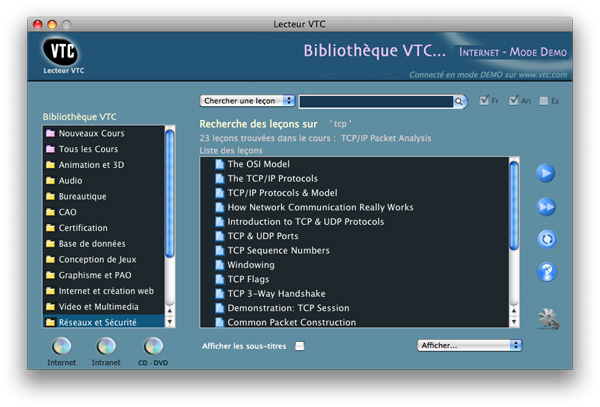Open the Chercher une leçon dropdown
600x407 pixels.
(x=247, y=101)
